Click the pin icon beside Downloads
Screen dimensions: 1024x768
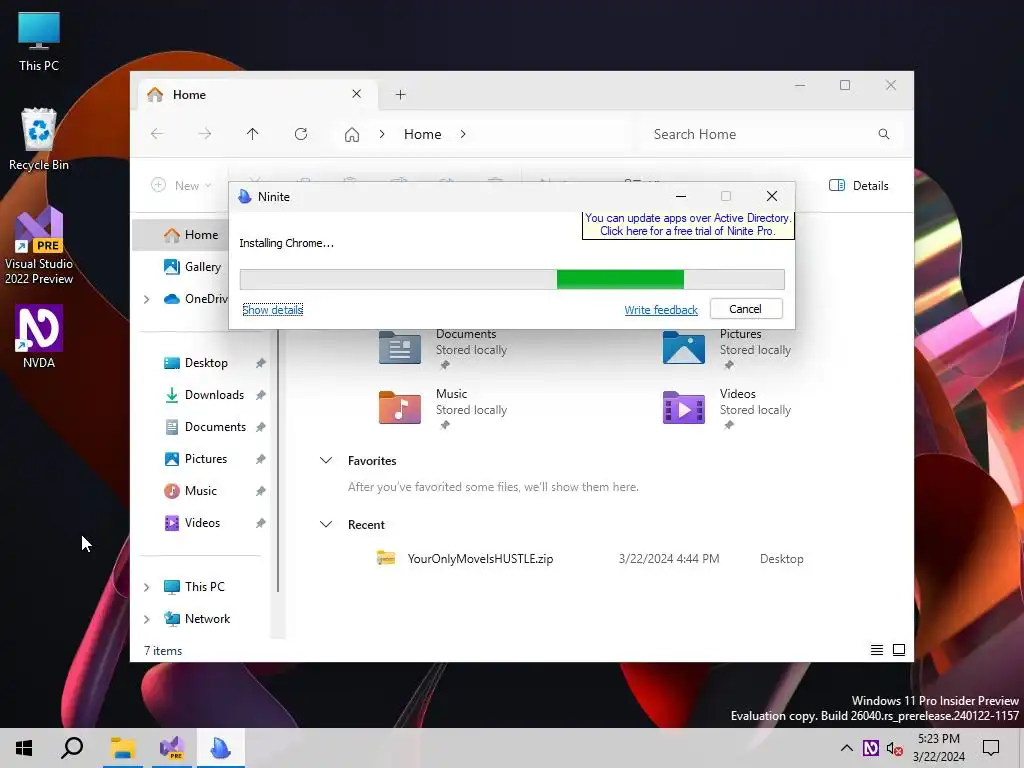click(x=261, y=395)
